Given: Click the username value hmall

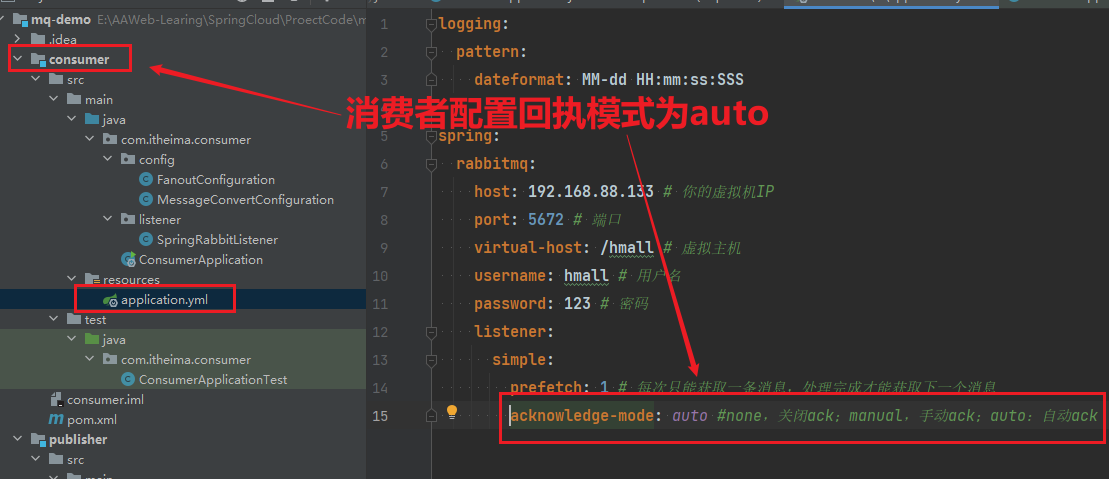Looking at the screenshot, I should point(586,275).
